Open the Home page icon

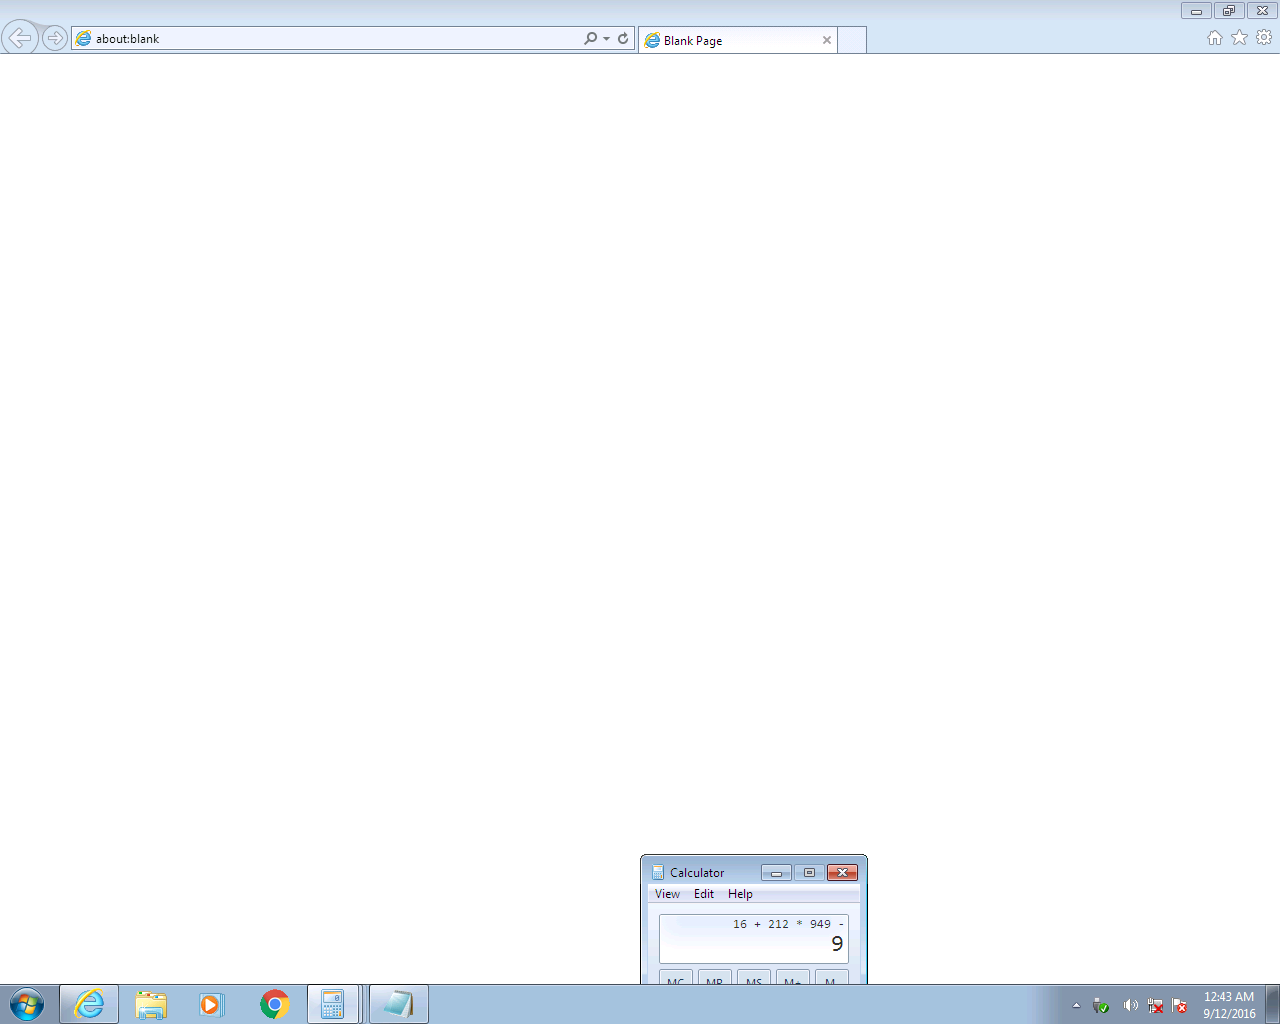coord(1214,38)
